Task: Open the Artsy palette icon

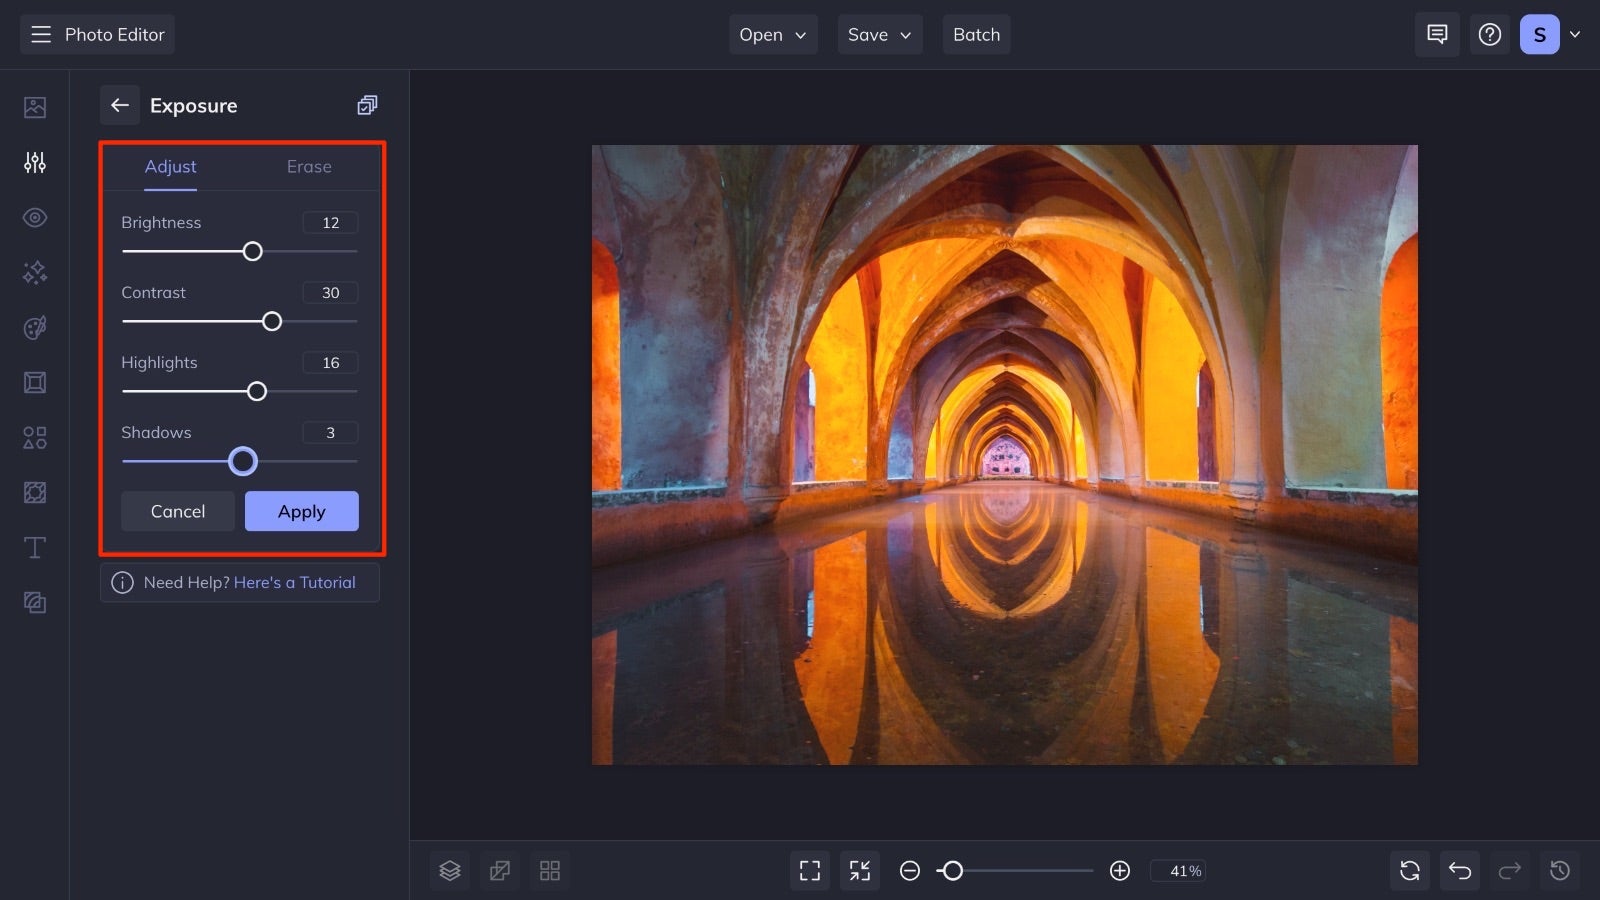Action: 34,327
